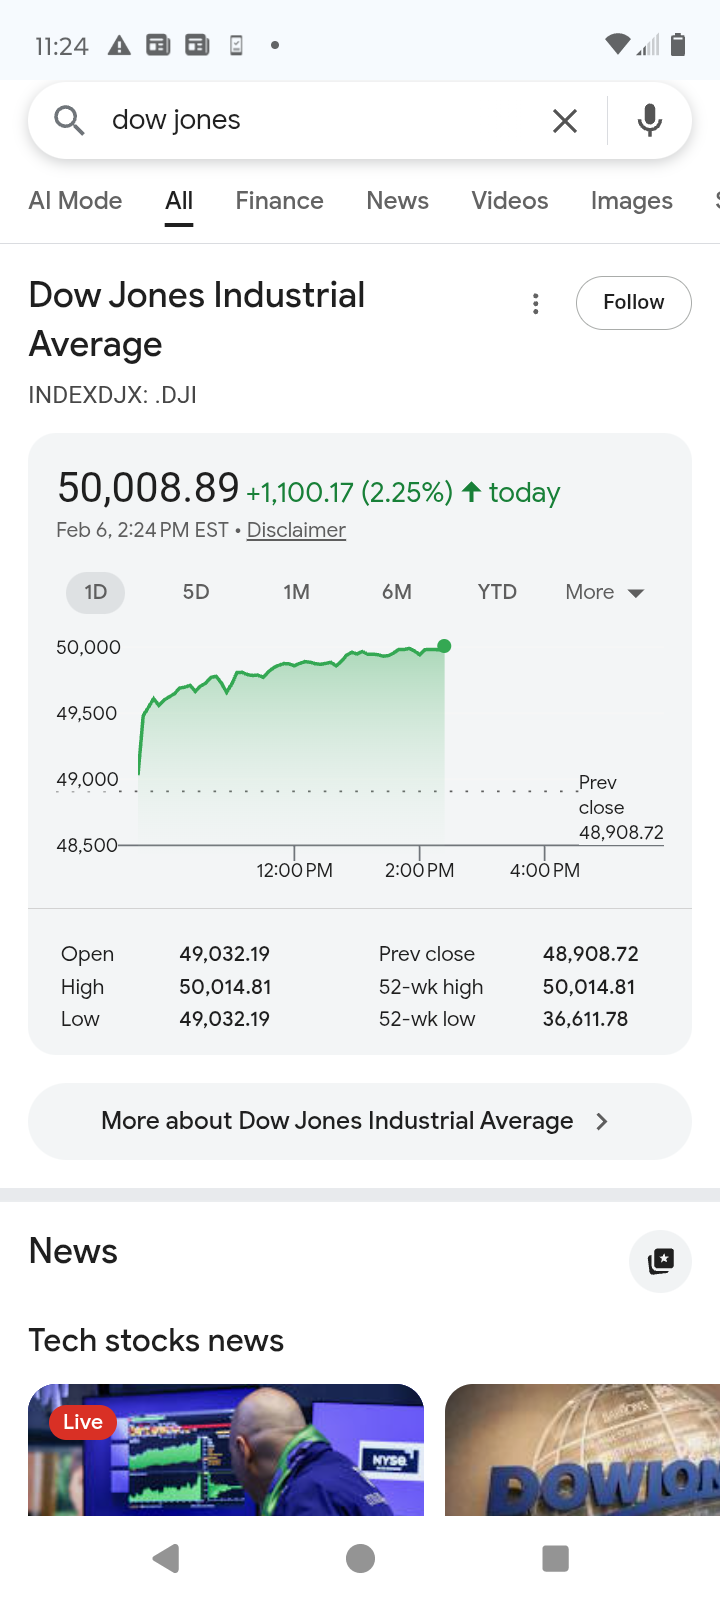Open the AI Mode tab
The image size is (720, 1600).
pyautogui.click(x=75, y=201)
